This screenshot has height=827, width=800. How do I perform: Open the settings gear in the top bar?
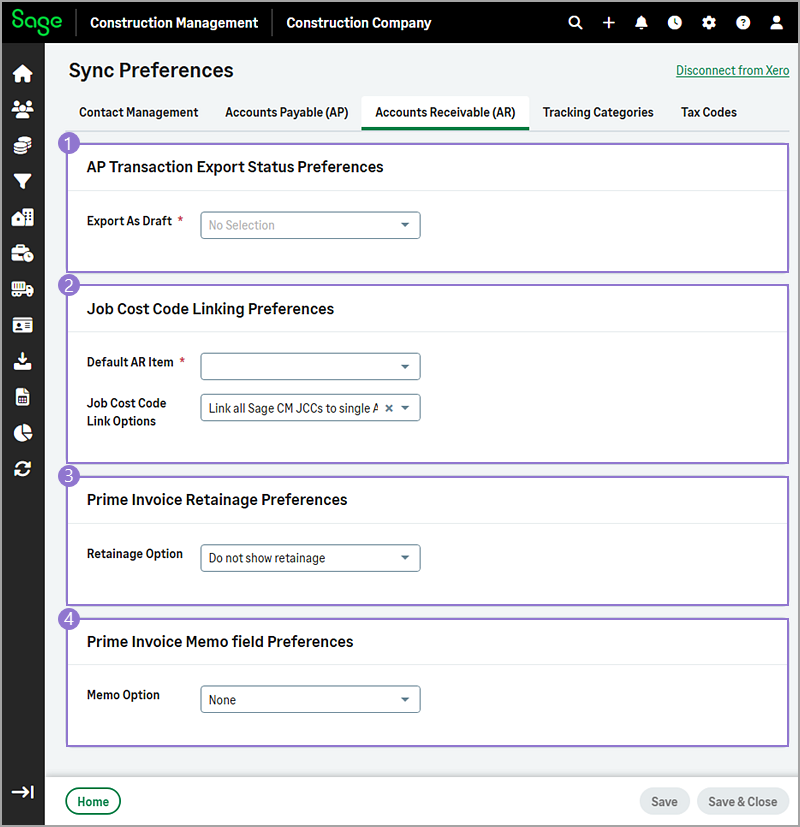pos(709,21)
